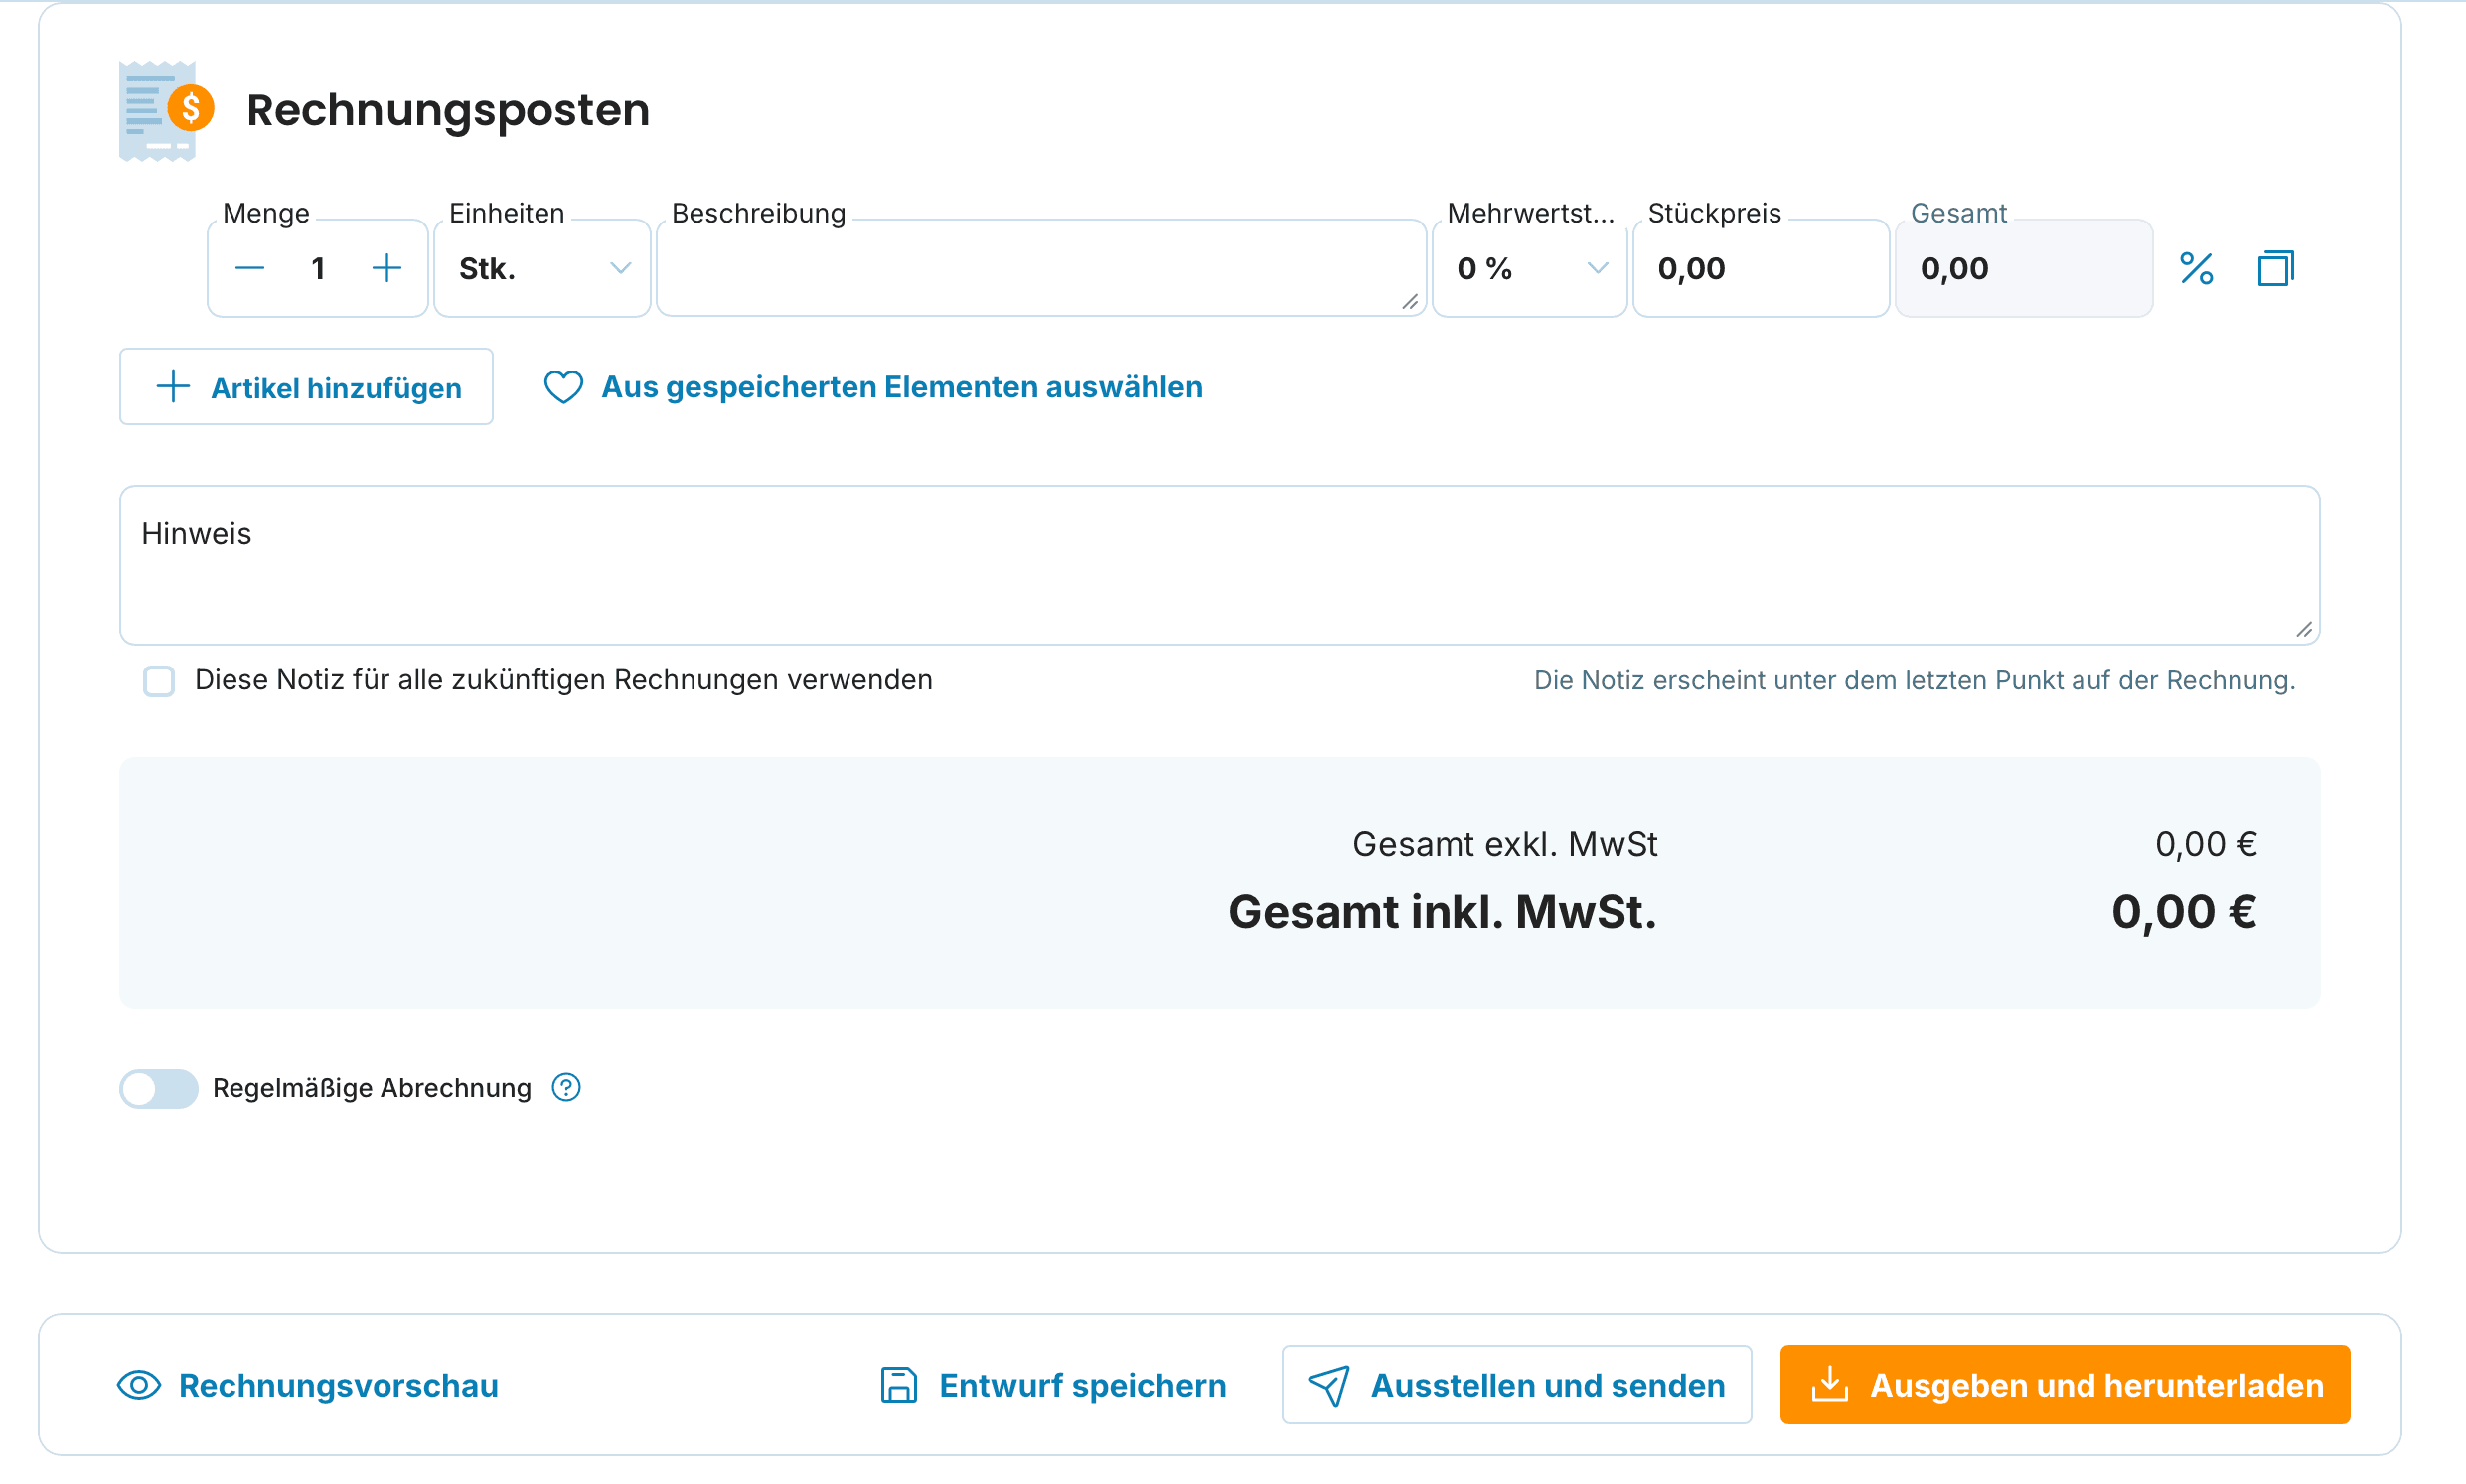Click the Rechnungsposten heading
The width and height of the screenshot is (2466, 1484).
pos(448,110)
